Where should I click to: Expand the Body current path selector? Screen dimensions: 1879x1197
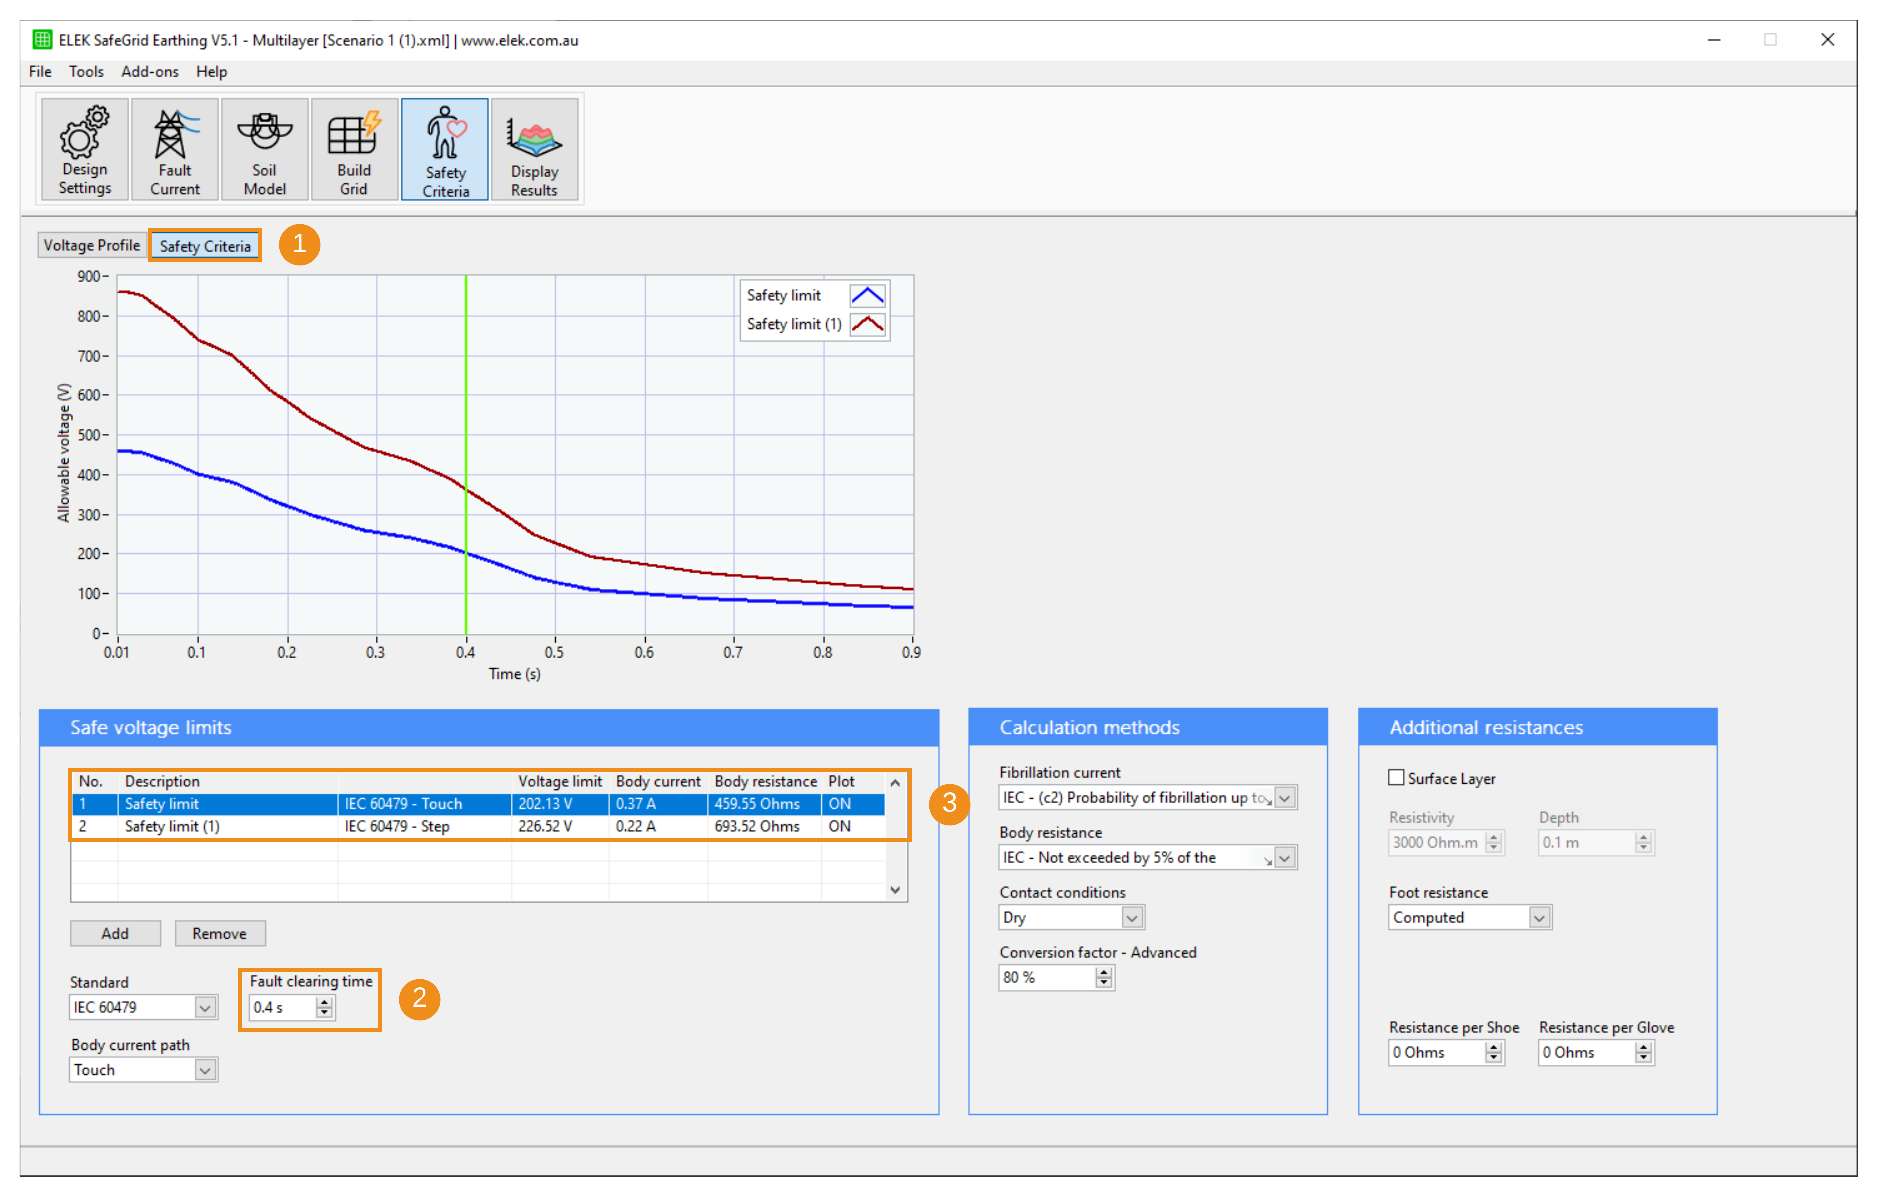[204, 1069]
